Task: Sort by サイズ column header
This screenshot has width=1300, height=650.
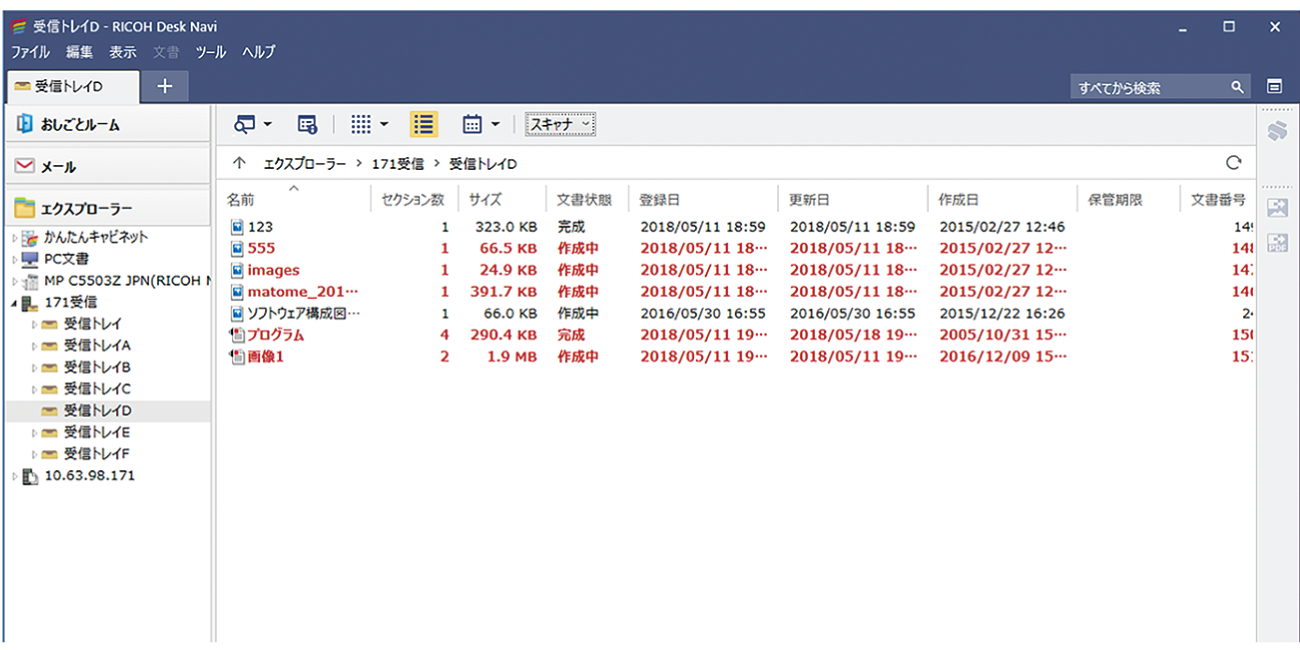Action: click(502, 199)
